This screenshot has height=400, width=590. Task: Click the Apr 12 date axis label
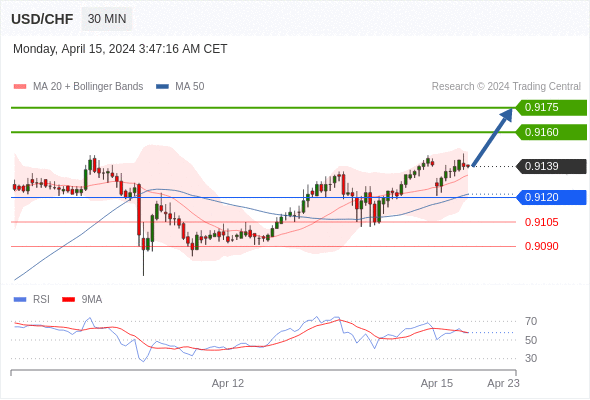click(x=228, y=383)
